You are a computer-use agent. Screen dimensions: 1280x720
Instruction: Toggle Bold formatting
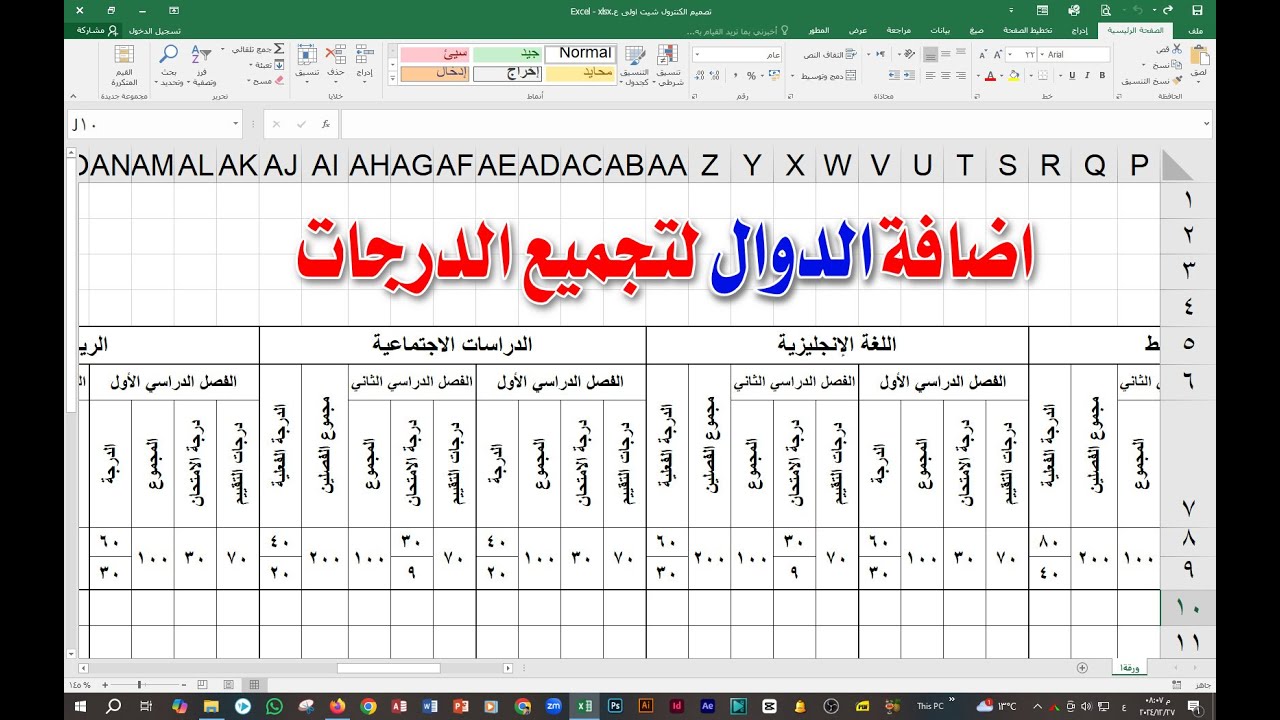click(x=1102, y=76)
